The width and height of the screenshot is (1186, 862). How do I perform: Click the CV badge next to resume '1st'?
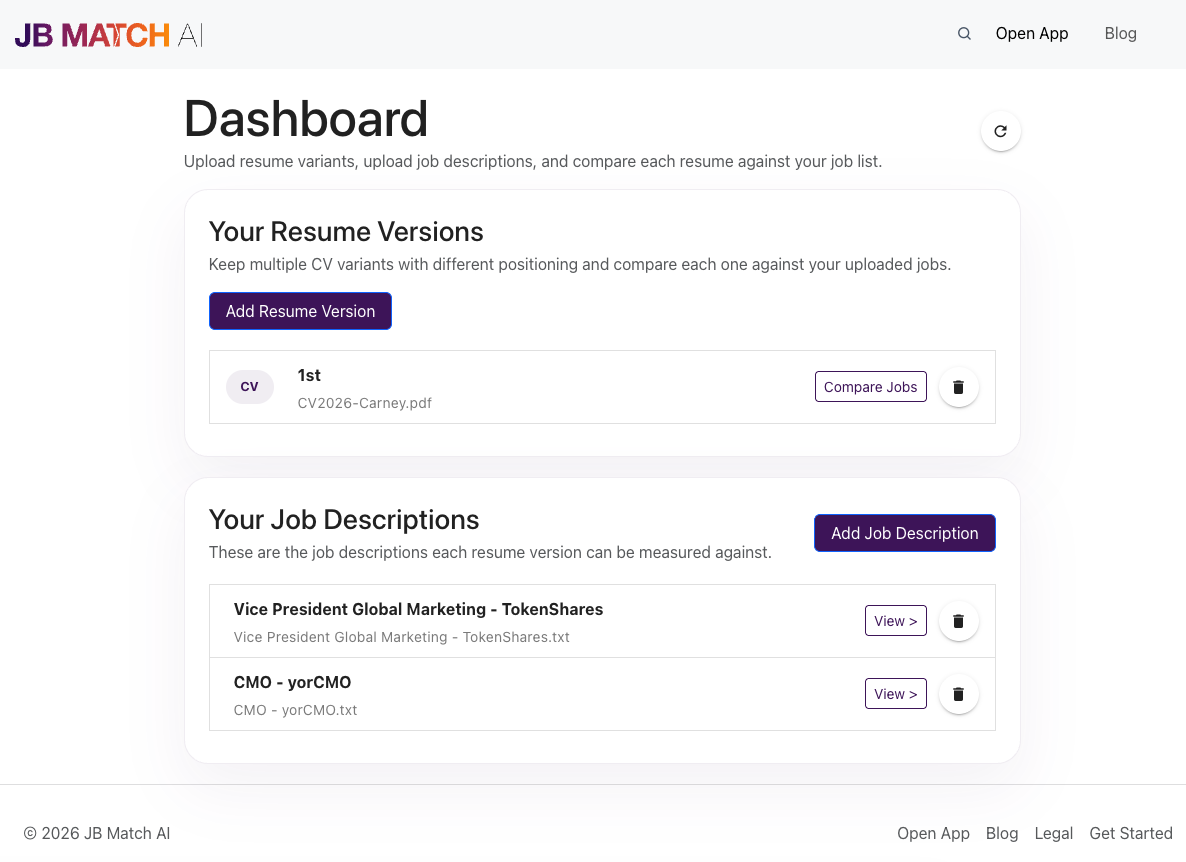[x=249, y=387]
